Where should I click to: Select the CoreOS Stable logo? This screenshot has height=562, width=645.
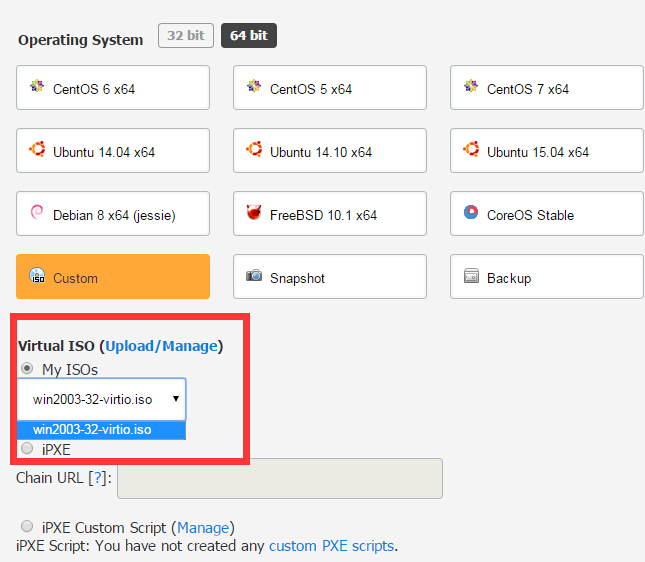[471, 213]
